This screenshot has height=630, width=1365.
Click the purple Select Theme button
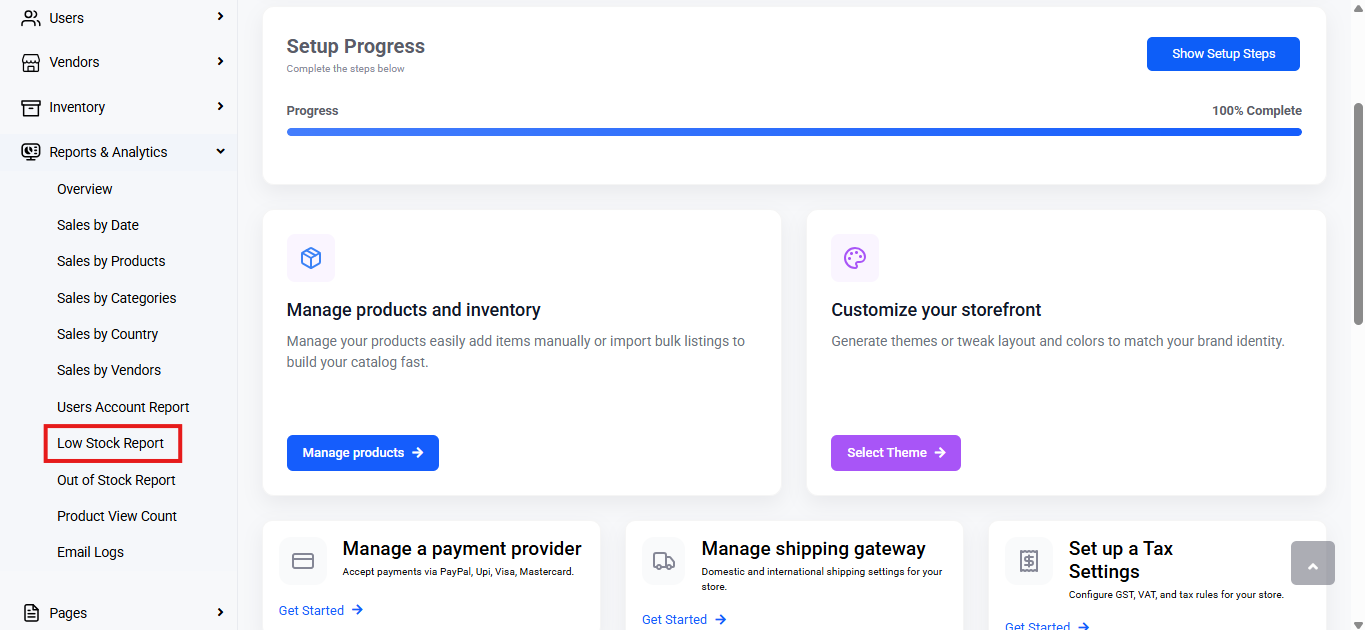point(896,453)
